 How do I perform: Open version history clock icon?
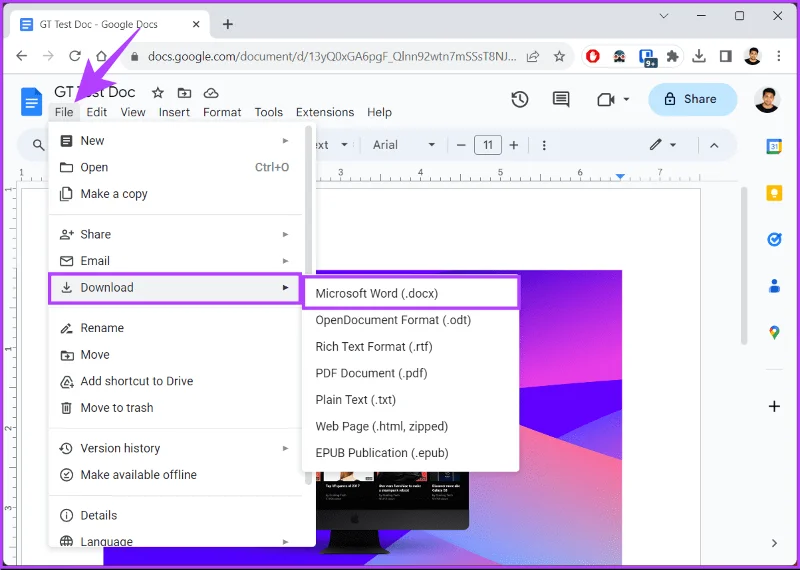click(x=519, y=99)
